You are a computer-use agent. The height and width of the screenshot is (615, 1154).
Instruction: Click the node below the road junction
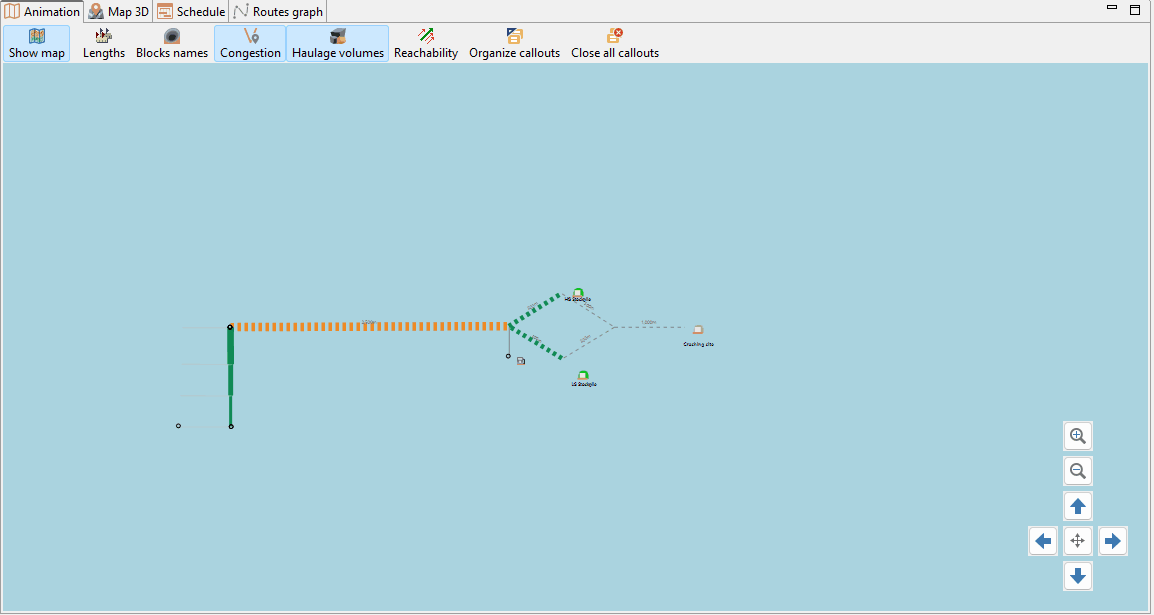tap(508, 356)
